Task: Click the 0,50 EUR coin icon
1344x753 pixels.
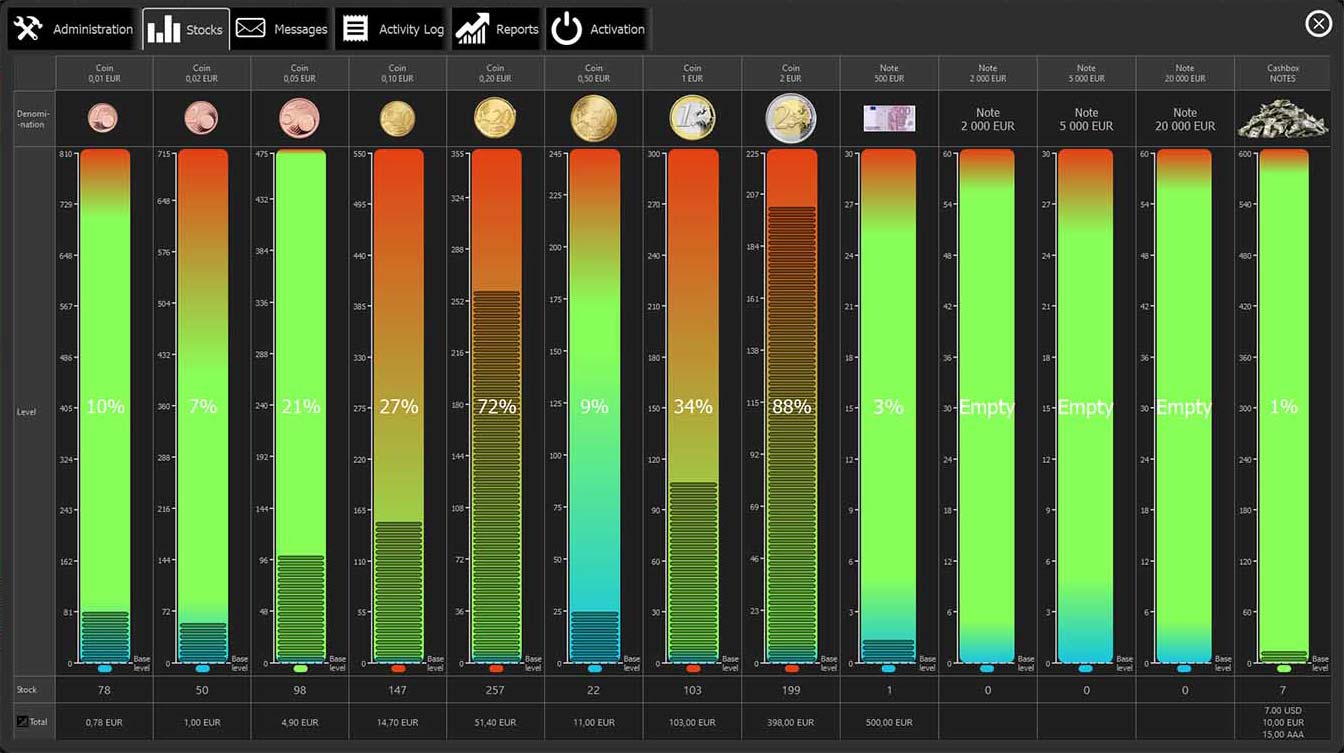Action: coord(594,118)
